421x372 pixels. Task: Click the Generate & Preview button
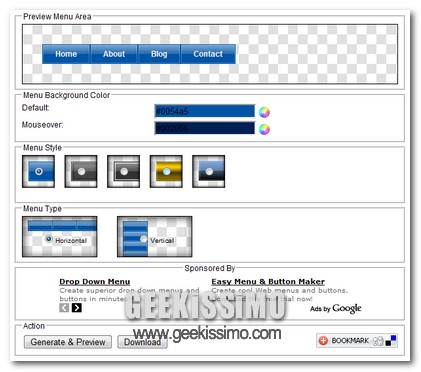point(68,342)
